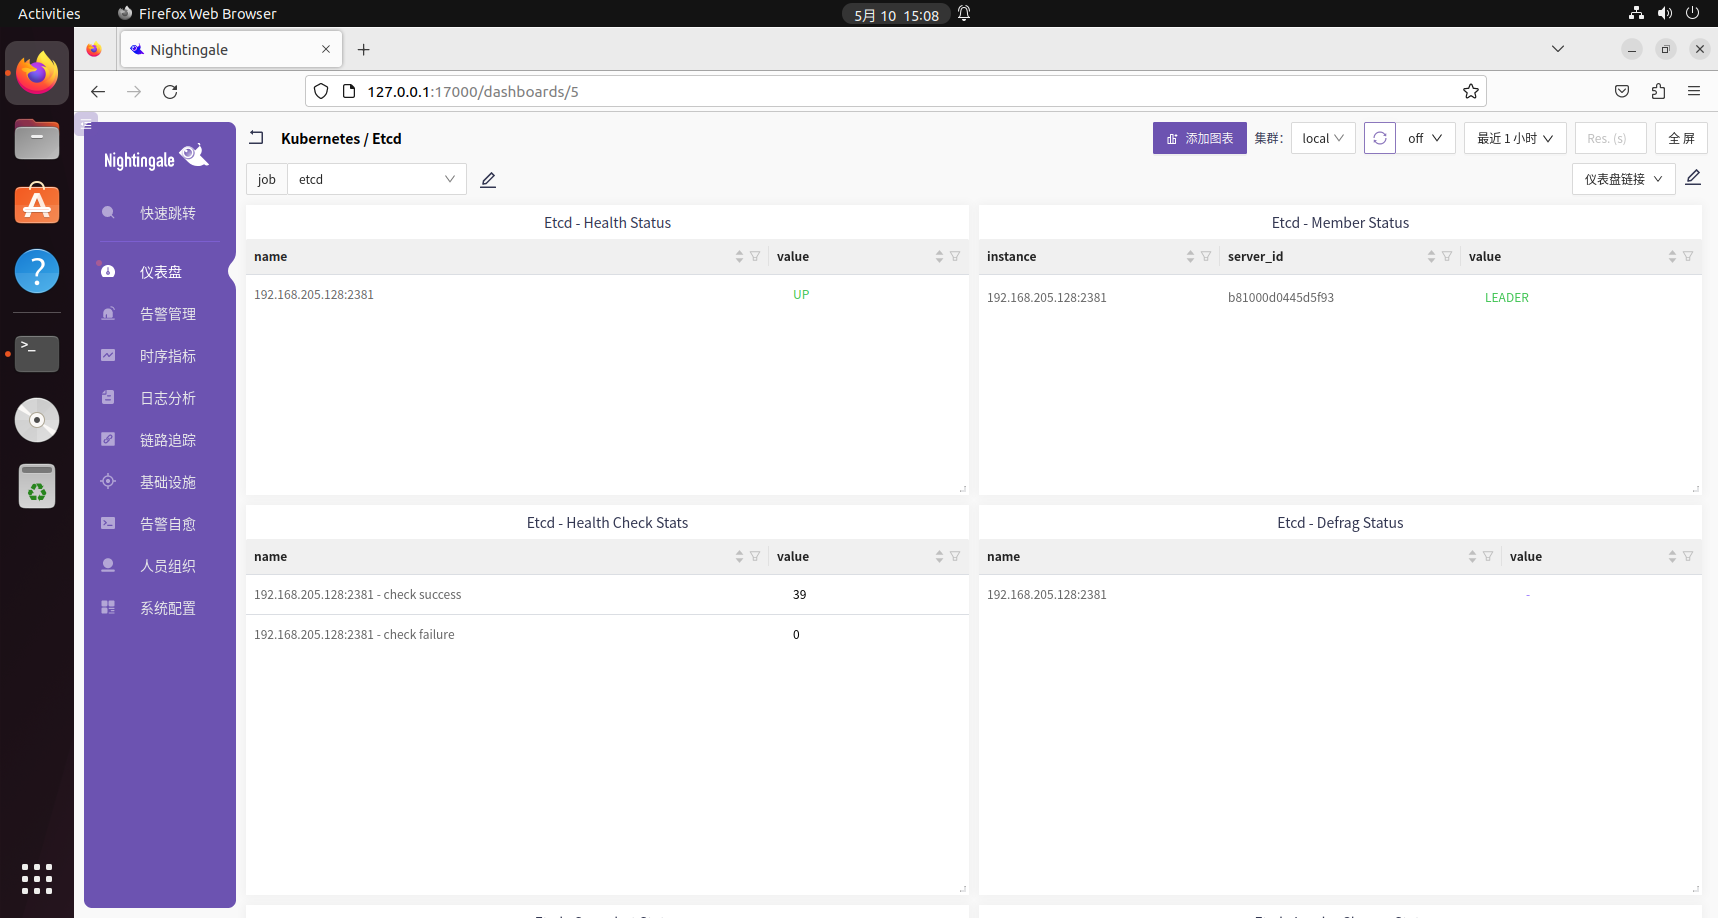Click the Nightingale logo in sidebar

tap(156, 158)
